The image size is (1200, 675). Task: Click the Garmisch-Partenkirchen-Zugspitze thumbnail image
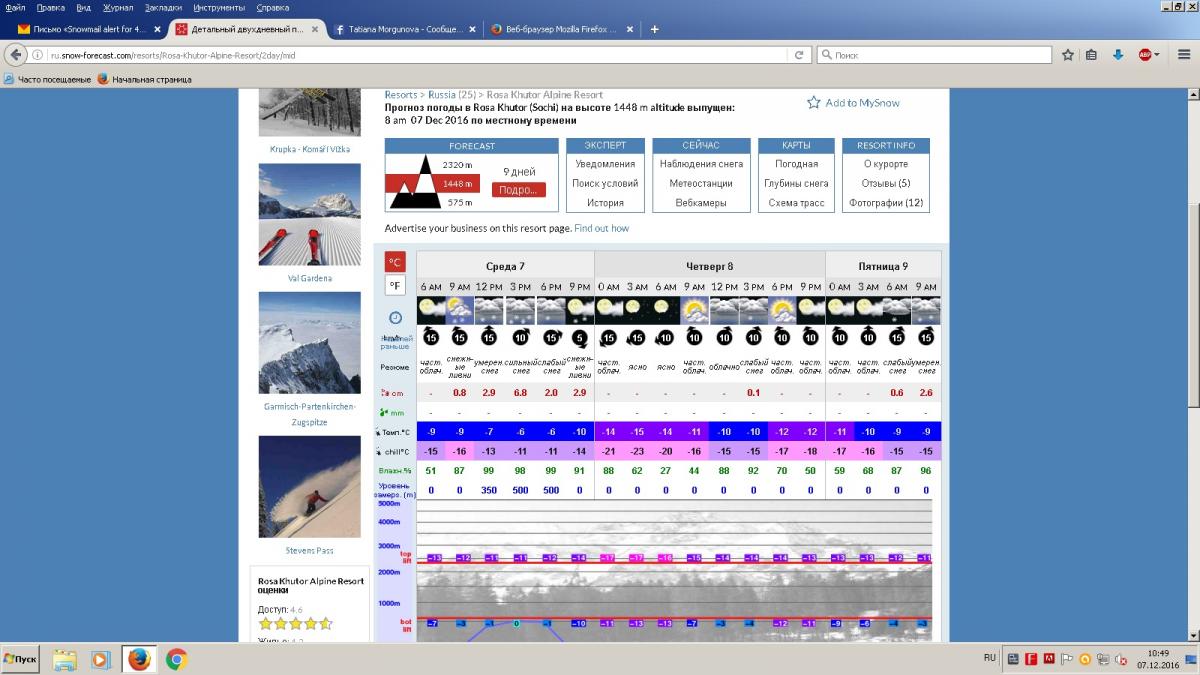click(309, 343)
